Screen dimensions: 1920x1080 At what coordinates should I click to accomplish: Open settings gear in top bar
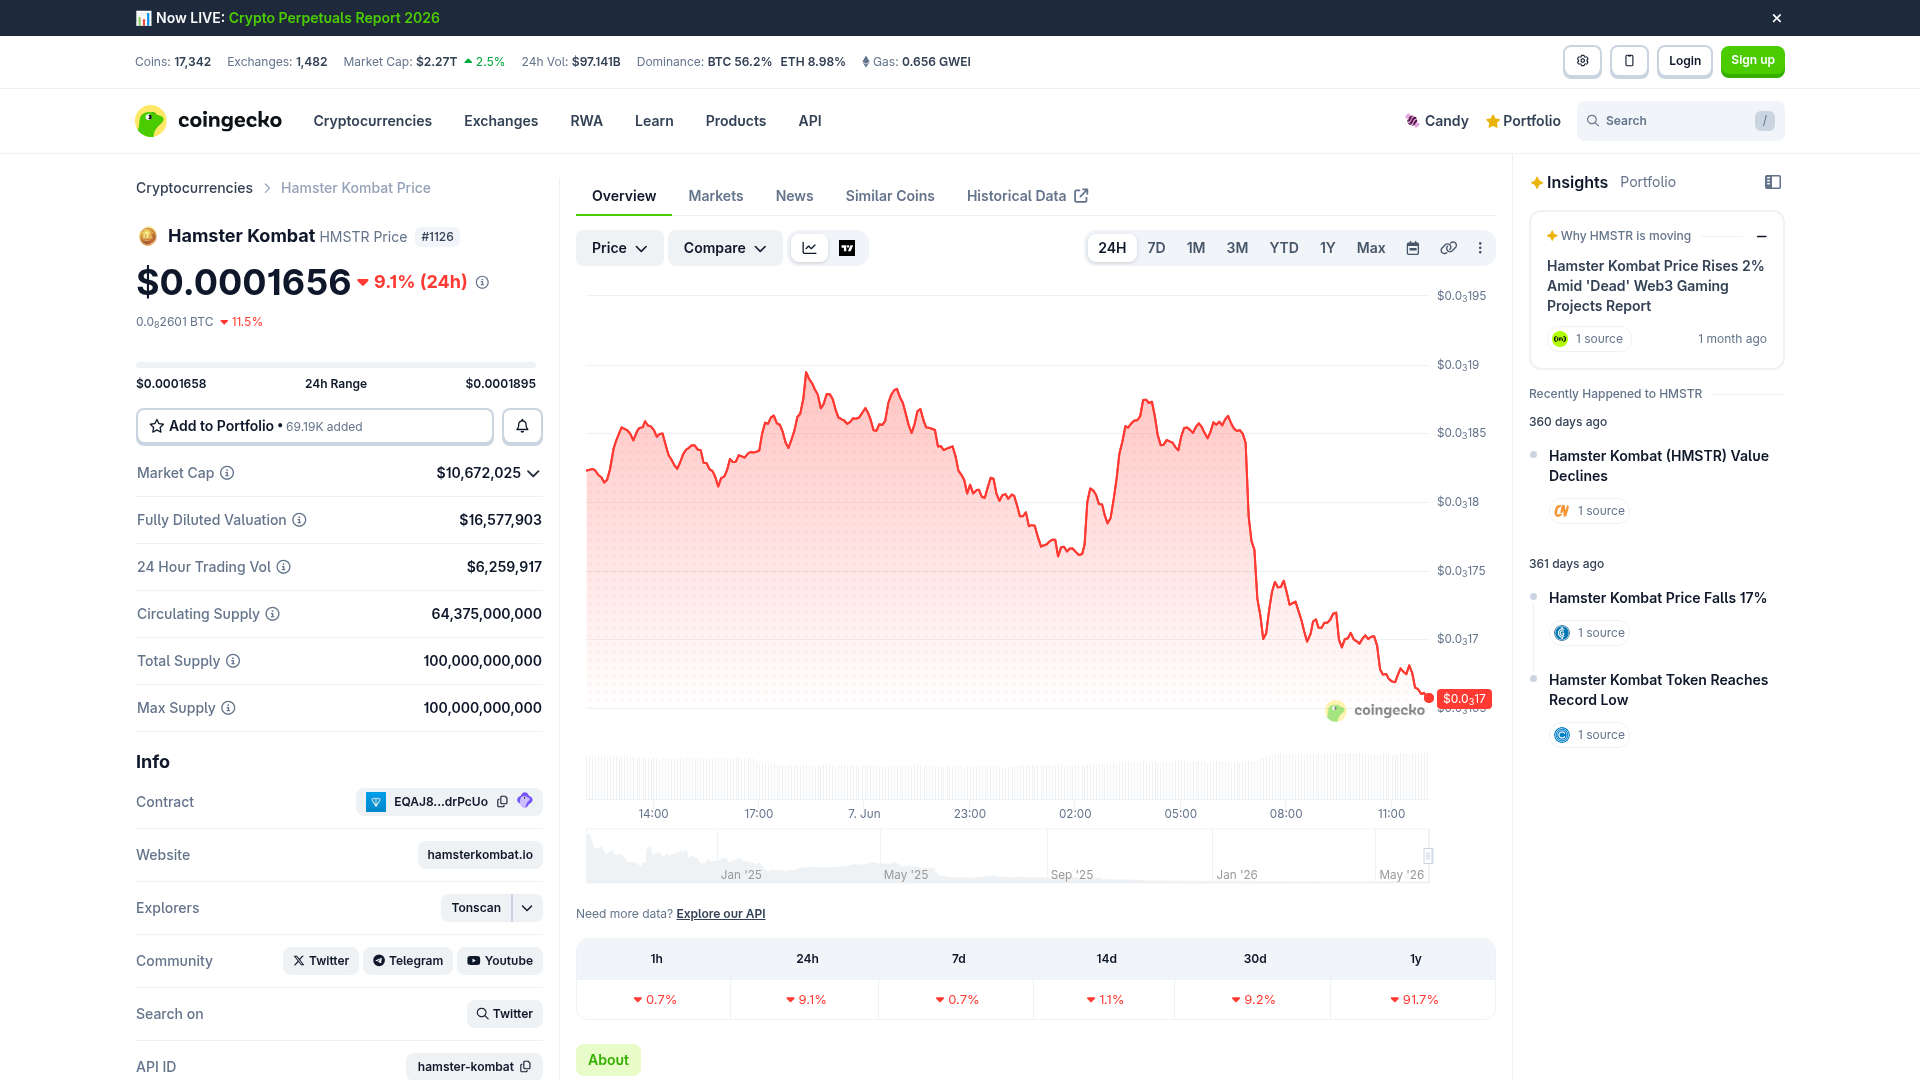[x=1582, y=61]
